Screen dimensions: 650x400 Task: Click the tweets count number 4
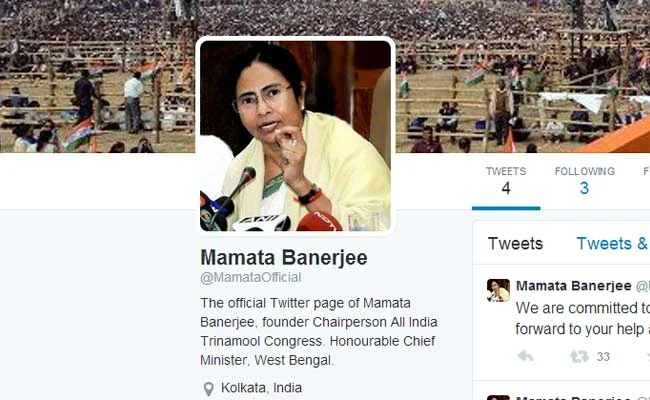pyautogui.click(x=506, y=189)
